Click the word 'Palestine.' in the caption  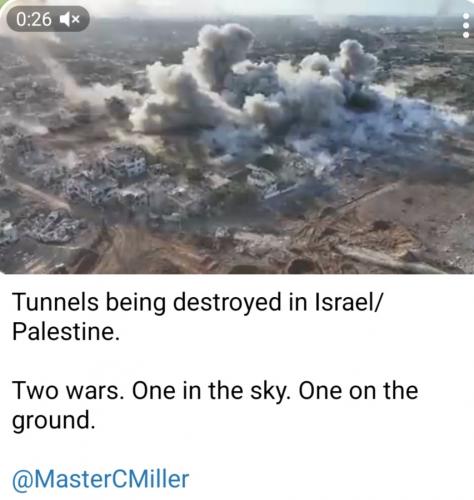pyautogui.click(x=66, y=332)
